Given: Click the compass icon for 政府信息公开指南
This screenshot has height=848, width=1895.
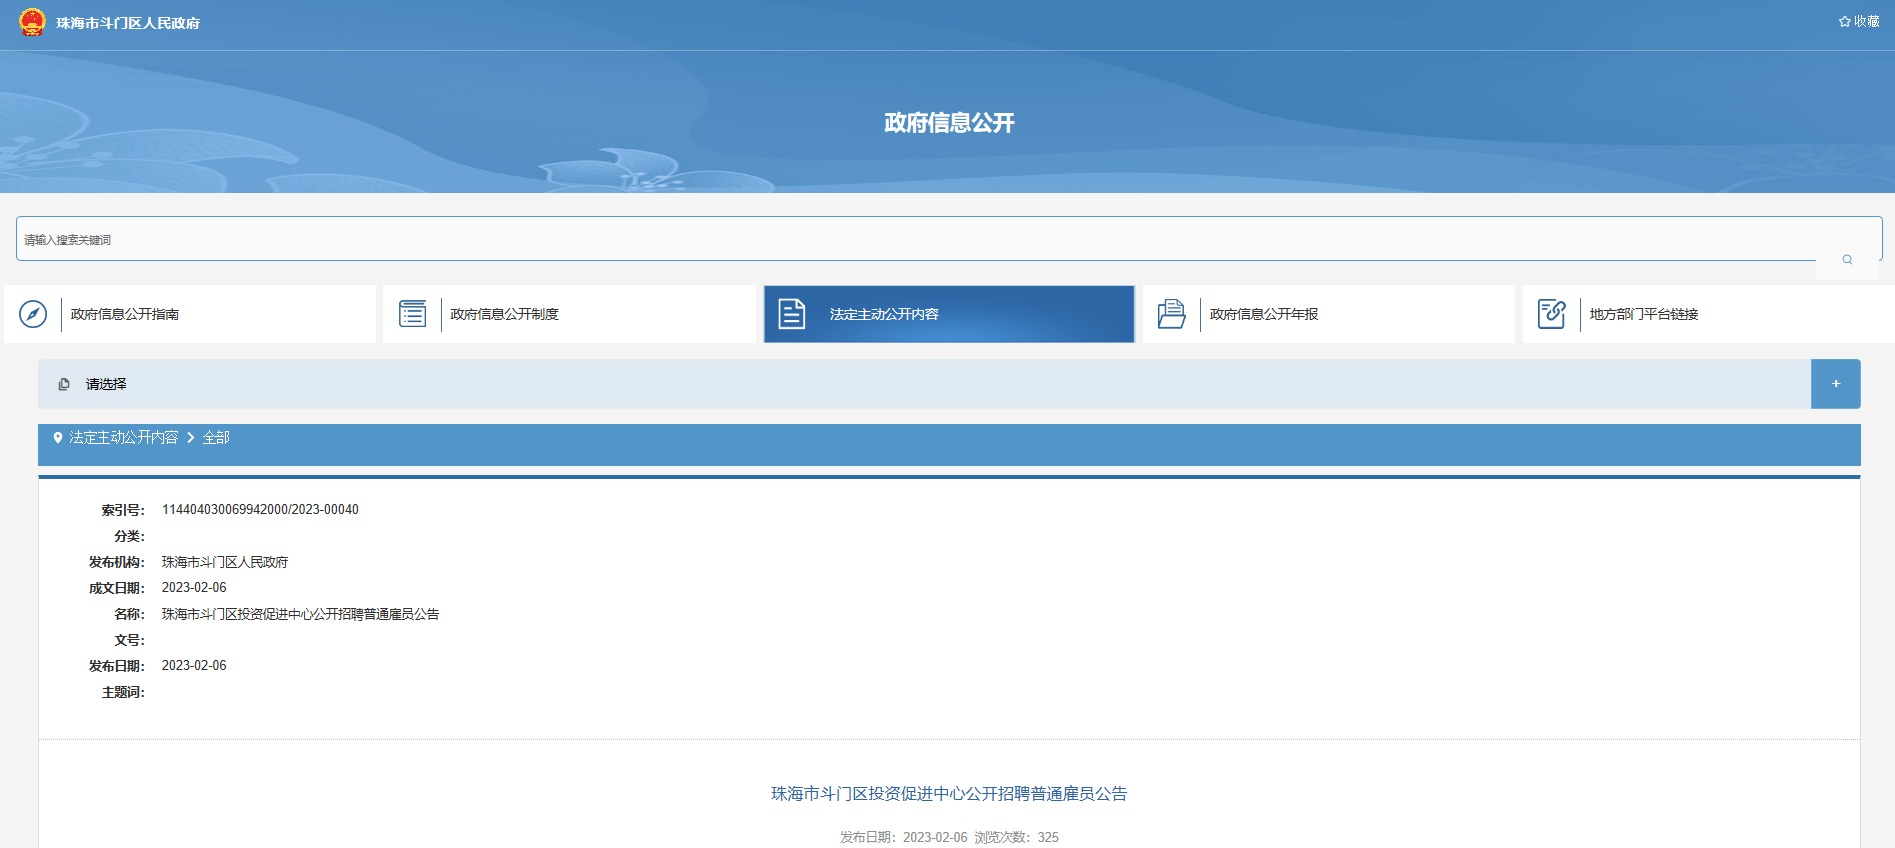Looking at the screenshot, I should point(33,314).
